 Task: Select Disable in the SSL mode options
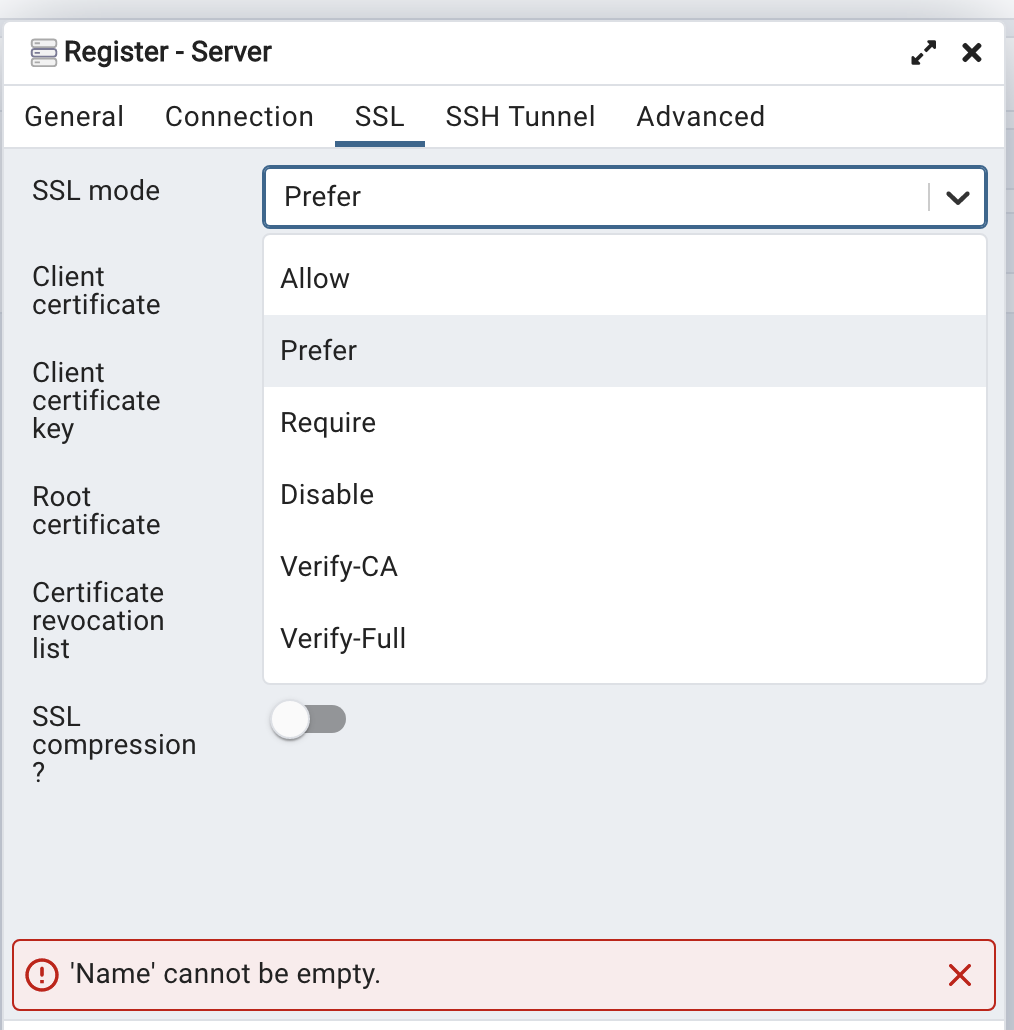point(625,495)
